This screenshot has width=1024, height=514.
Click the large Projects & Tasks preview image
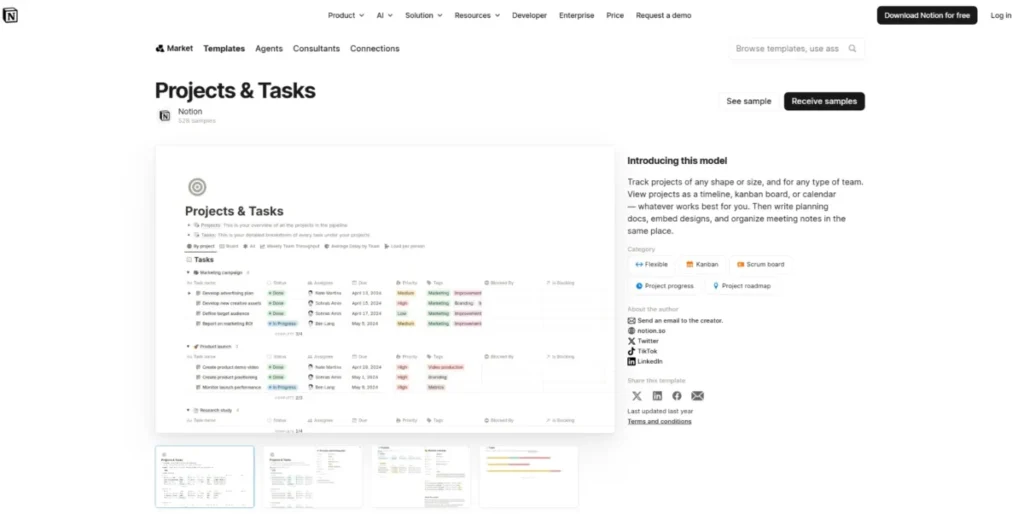[385, 289]
